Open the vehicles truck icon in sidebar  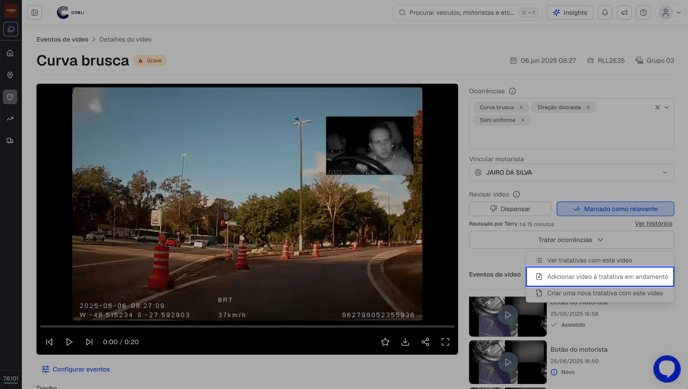click(x=10, y=141)
